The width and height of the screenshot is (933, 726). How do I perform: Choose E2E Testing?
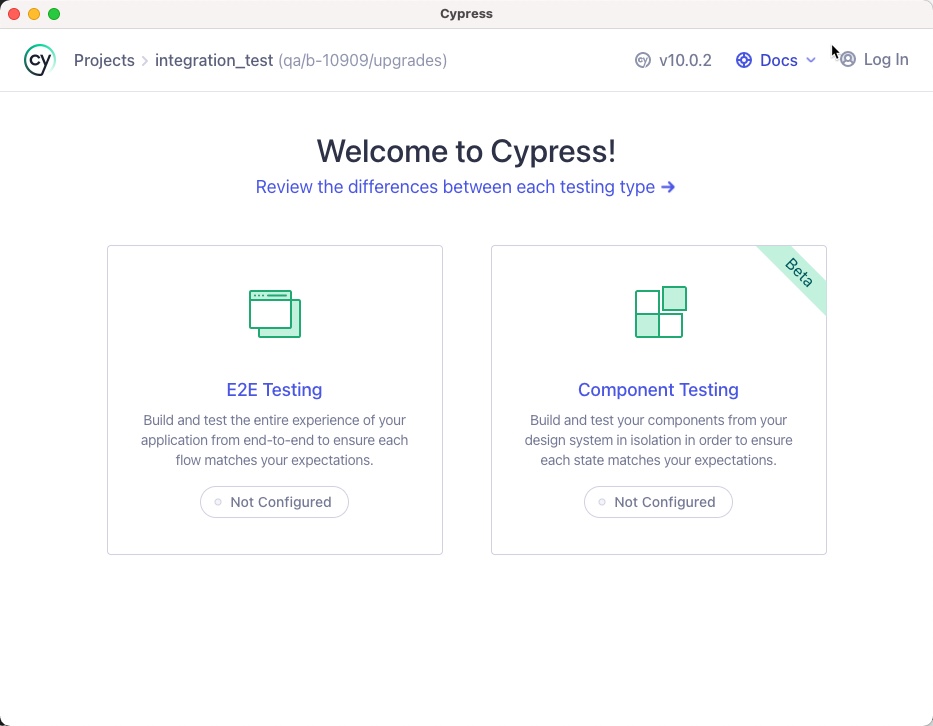[274, 390]
